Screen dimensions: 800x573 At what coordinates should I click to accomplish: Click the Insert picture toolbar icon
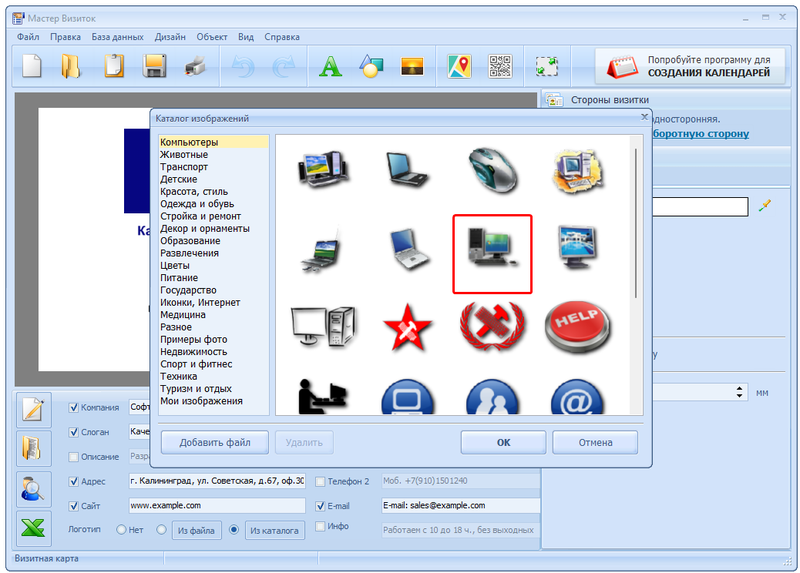(412, 67)
